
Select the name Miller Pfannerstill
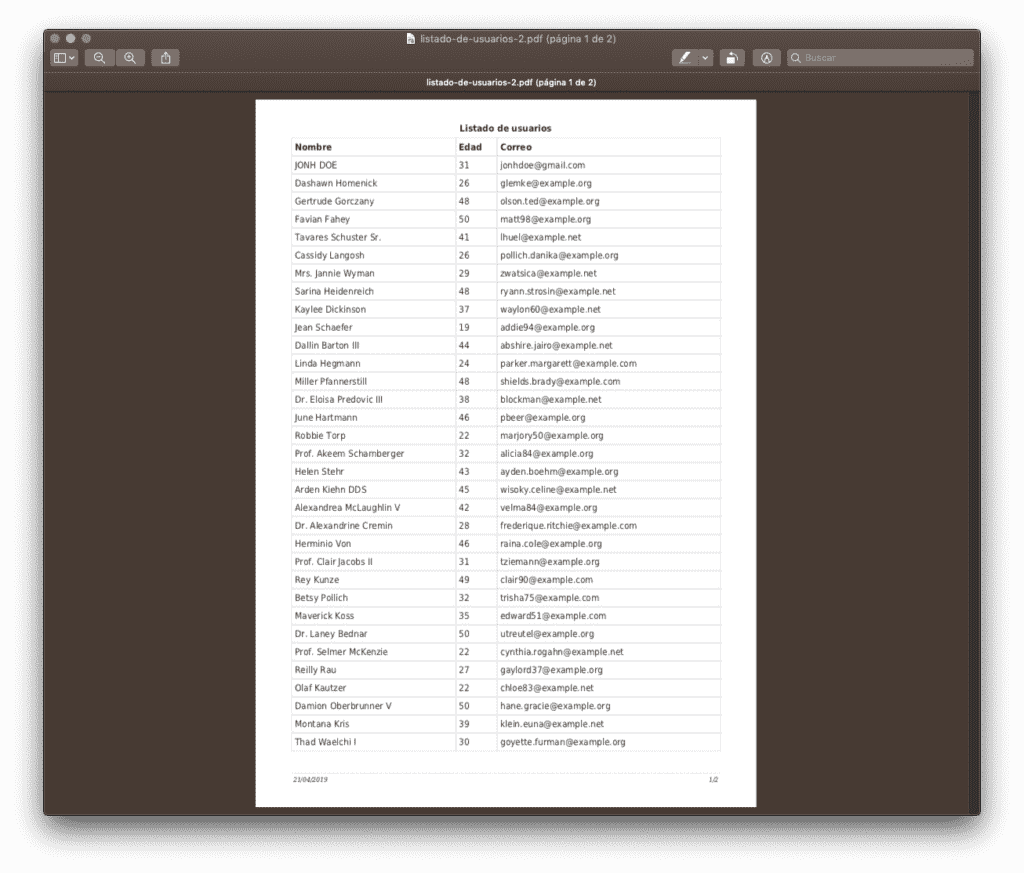(x=330, y=381)
